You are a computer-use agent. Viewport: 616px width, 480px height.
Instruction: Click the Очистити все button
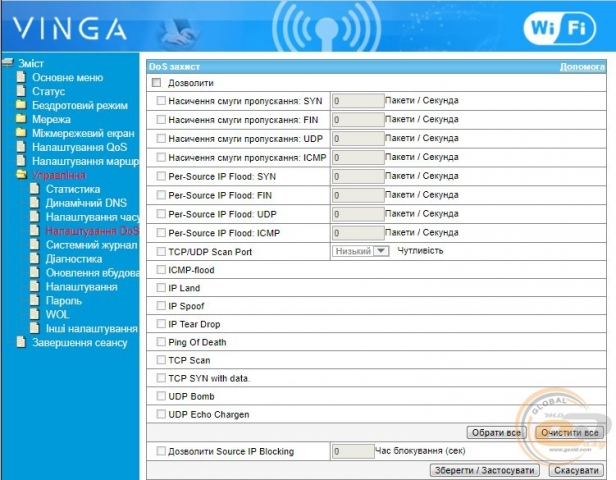click(570, 432)
